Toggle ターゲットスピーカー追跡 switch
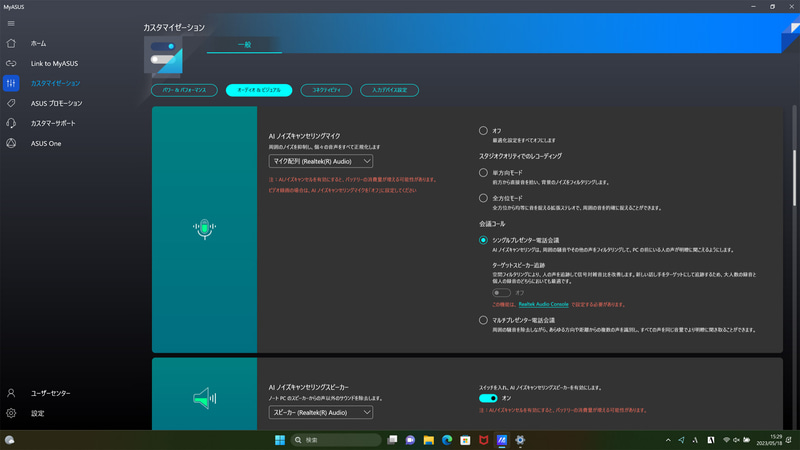The height and width of the screenshot is (450, 800). pyautogui.click(x=501, y=293)
